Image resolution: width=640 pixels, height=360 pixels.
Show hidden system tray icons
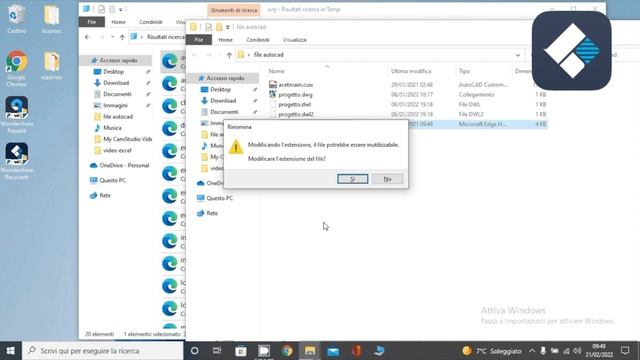[x=531, y=351]
